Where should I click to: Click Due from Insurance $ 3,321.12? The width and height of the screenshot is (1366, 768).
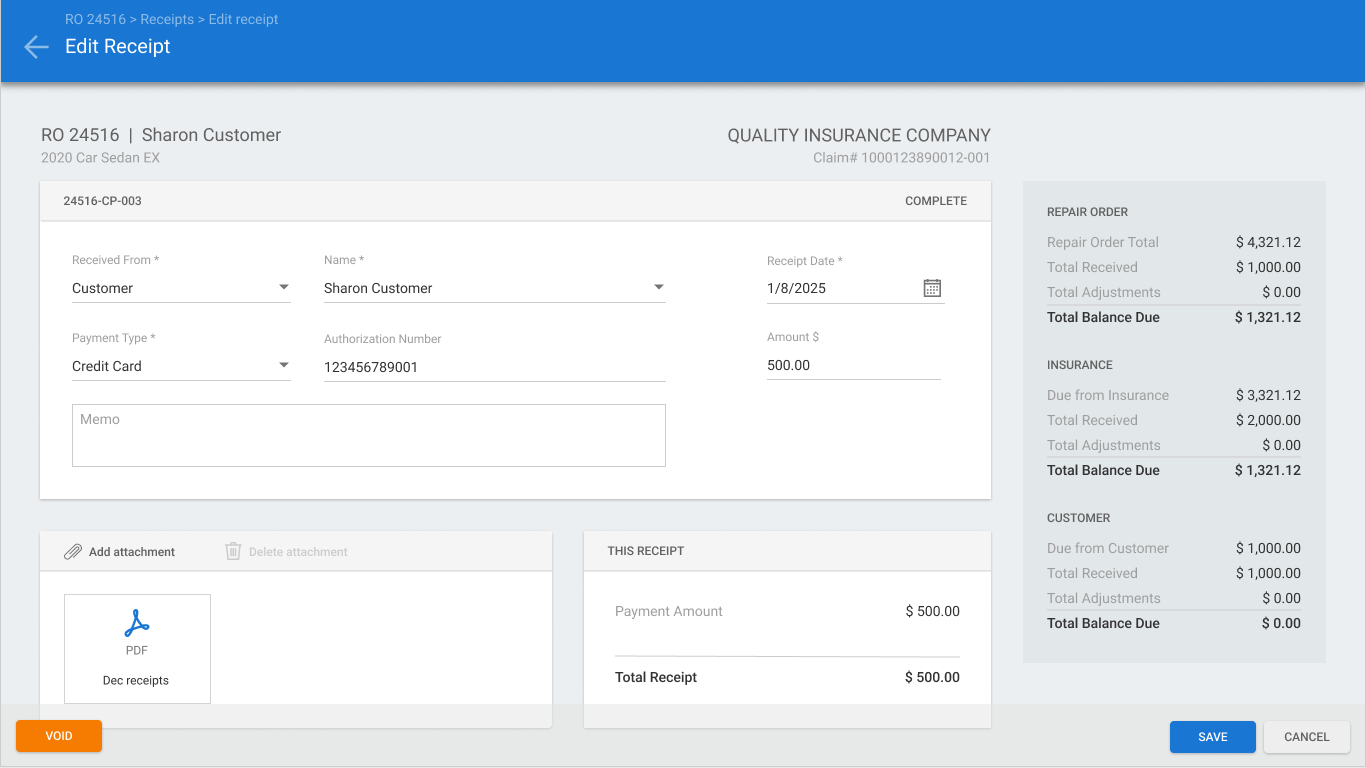point(1174,395)
